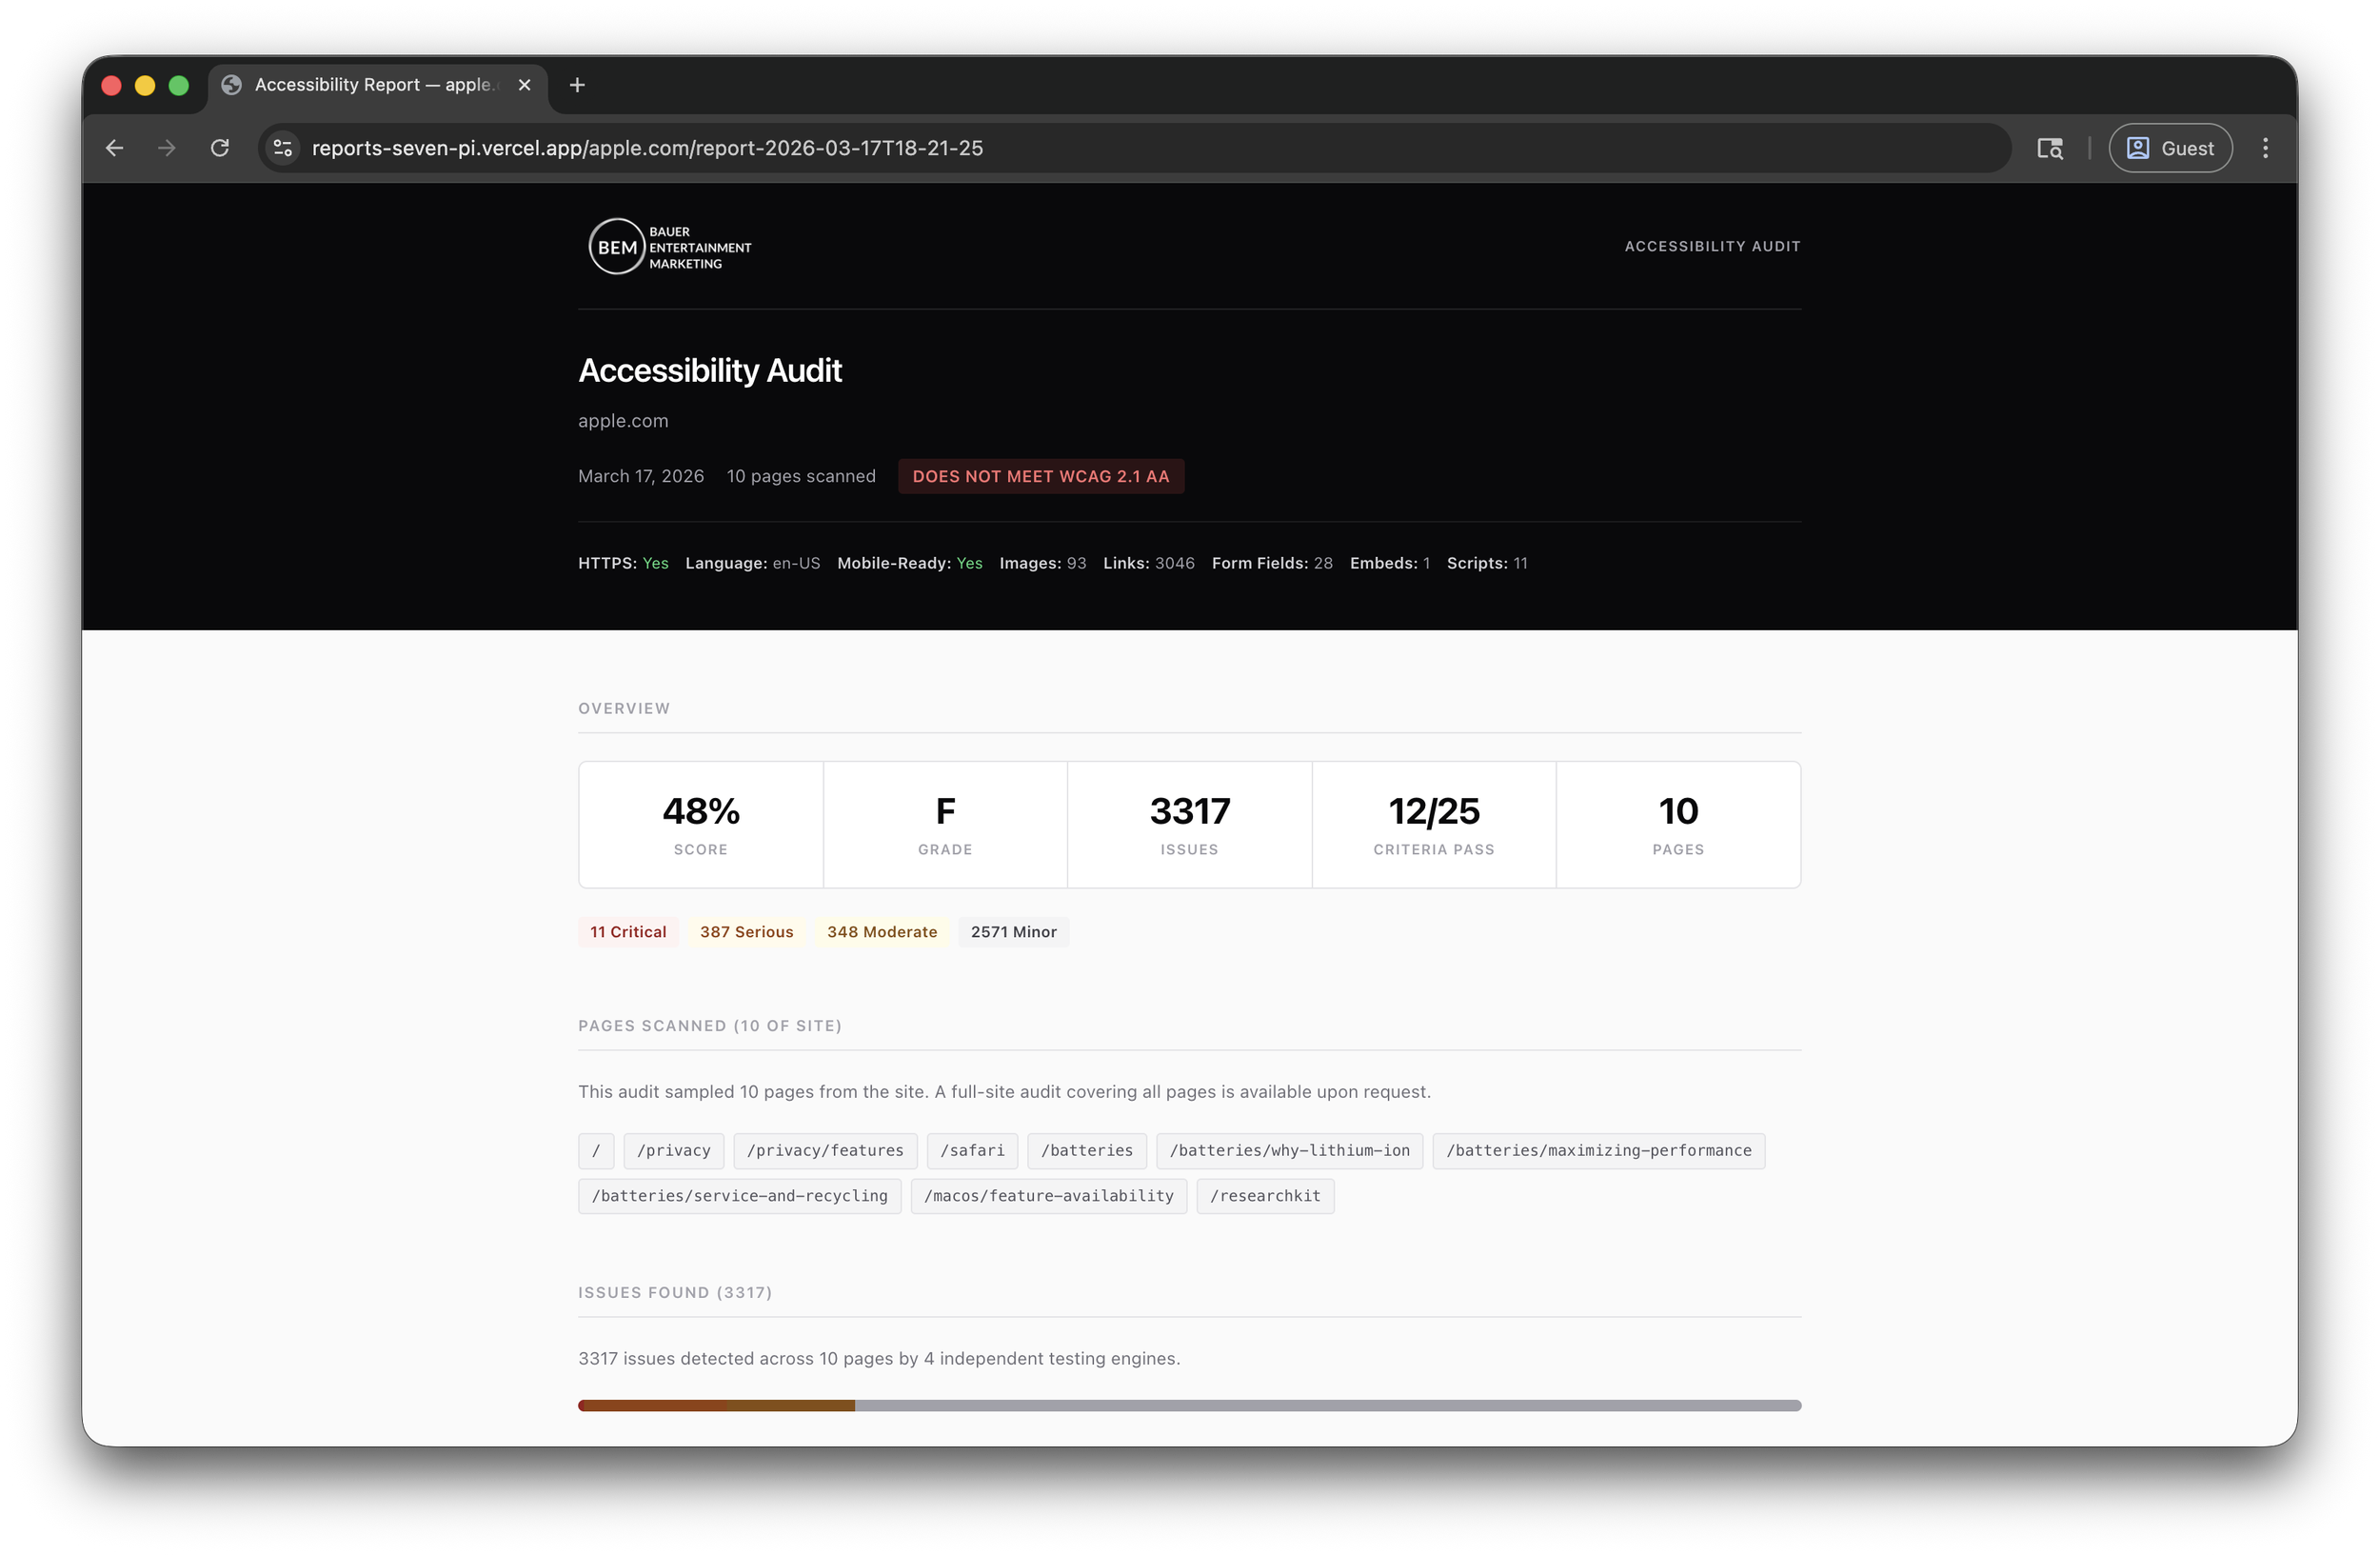
Task: Open the Guest profile menu
Action: pyautogui.click(x=2170, y=147)
